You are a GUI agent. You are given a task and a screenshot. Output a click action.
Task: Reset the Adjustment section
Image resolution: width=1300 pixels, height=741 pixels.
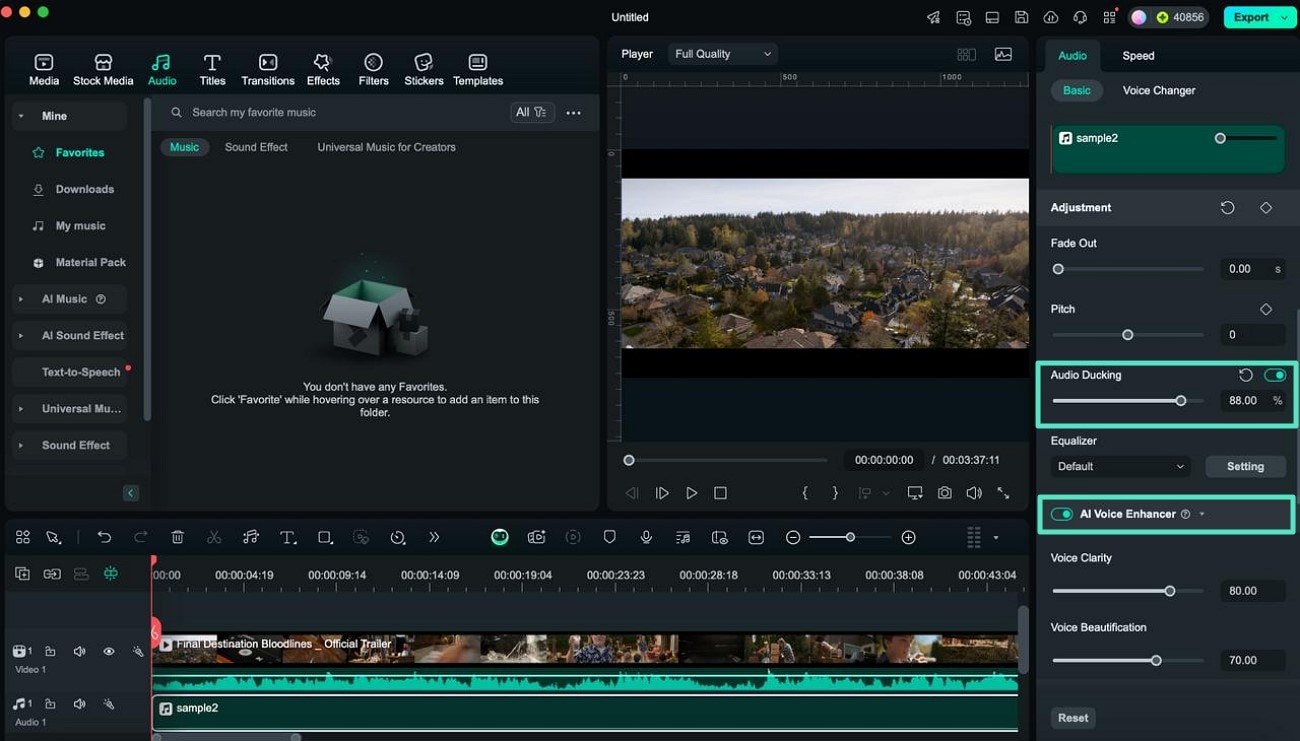[x=1227, y=207]
